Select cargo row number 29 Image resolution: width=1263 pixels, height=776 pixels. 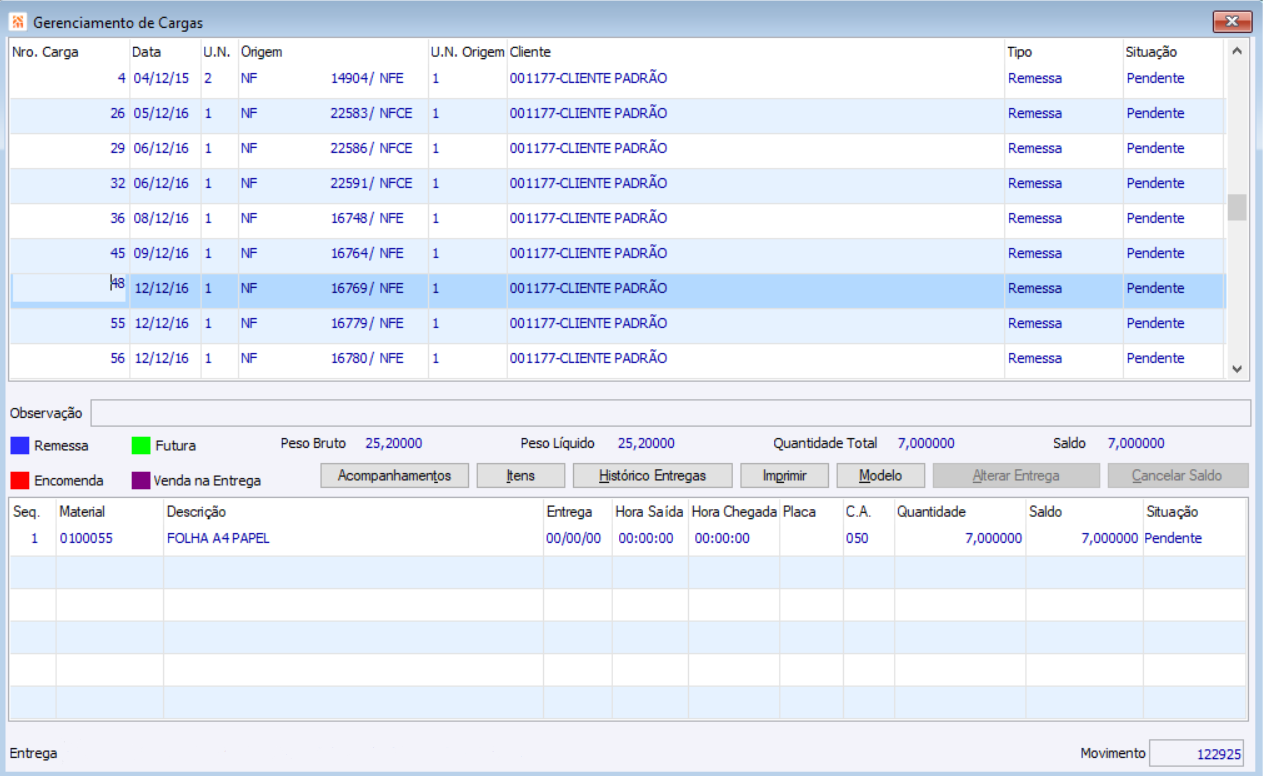coord(617,148)
